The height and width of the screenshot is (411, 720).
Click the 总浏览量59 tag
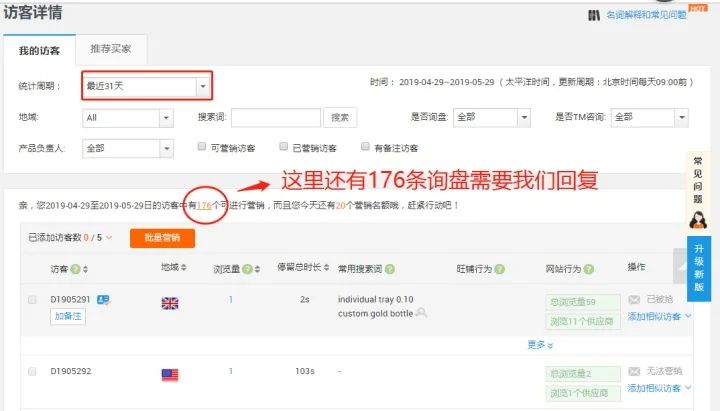point(583,302)
